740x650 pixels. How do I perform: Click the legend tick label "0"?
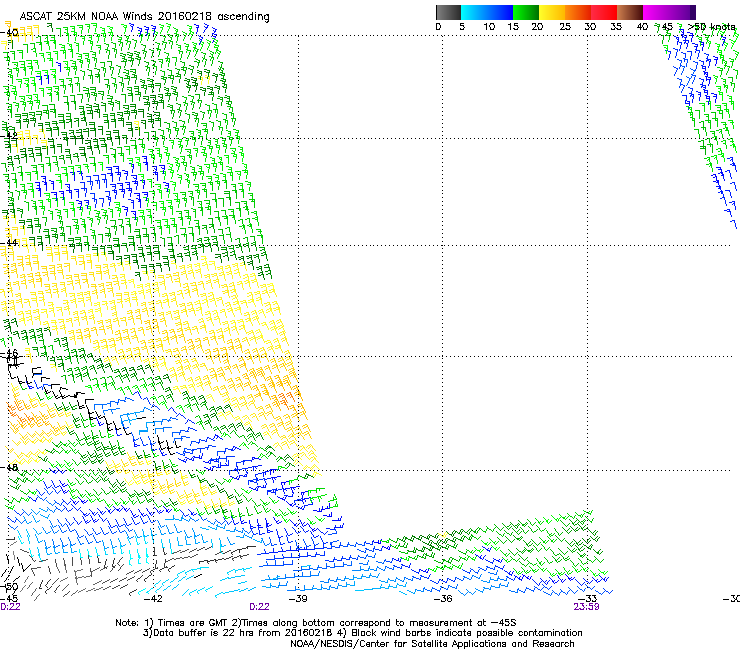pos(438,27)
